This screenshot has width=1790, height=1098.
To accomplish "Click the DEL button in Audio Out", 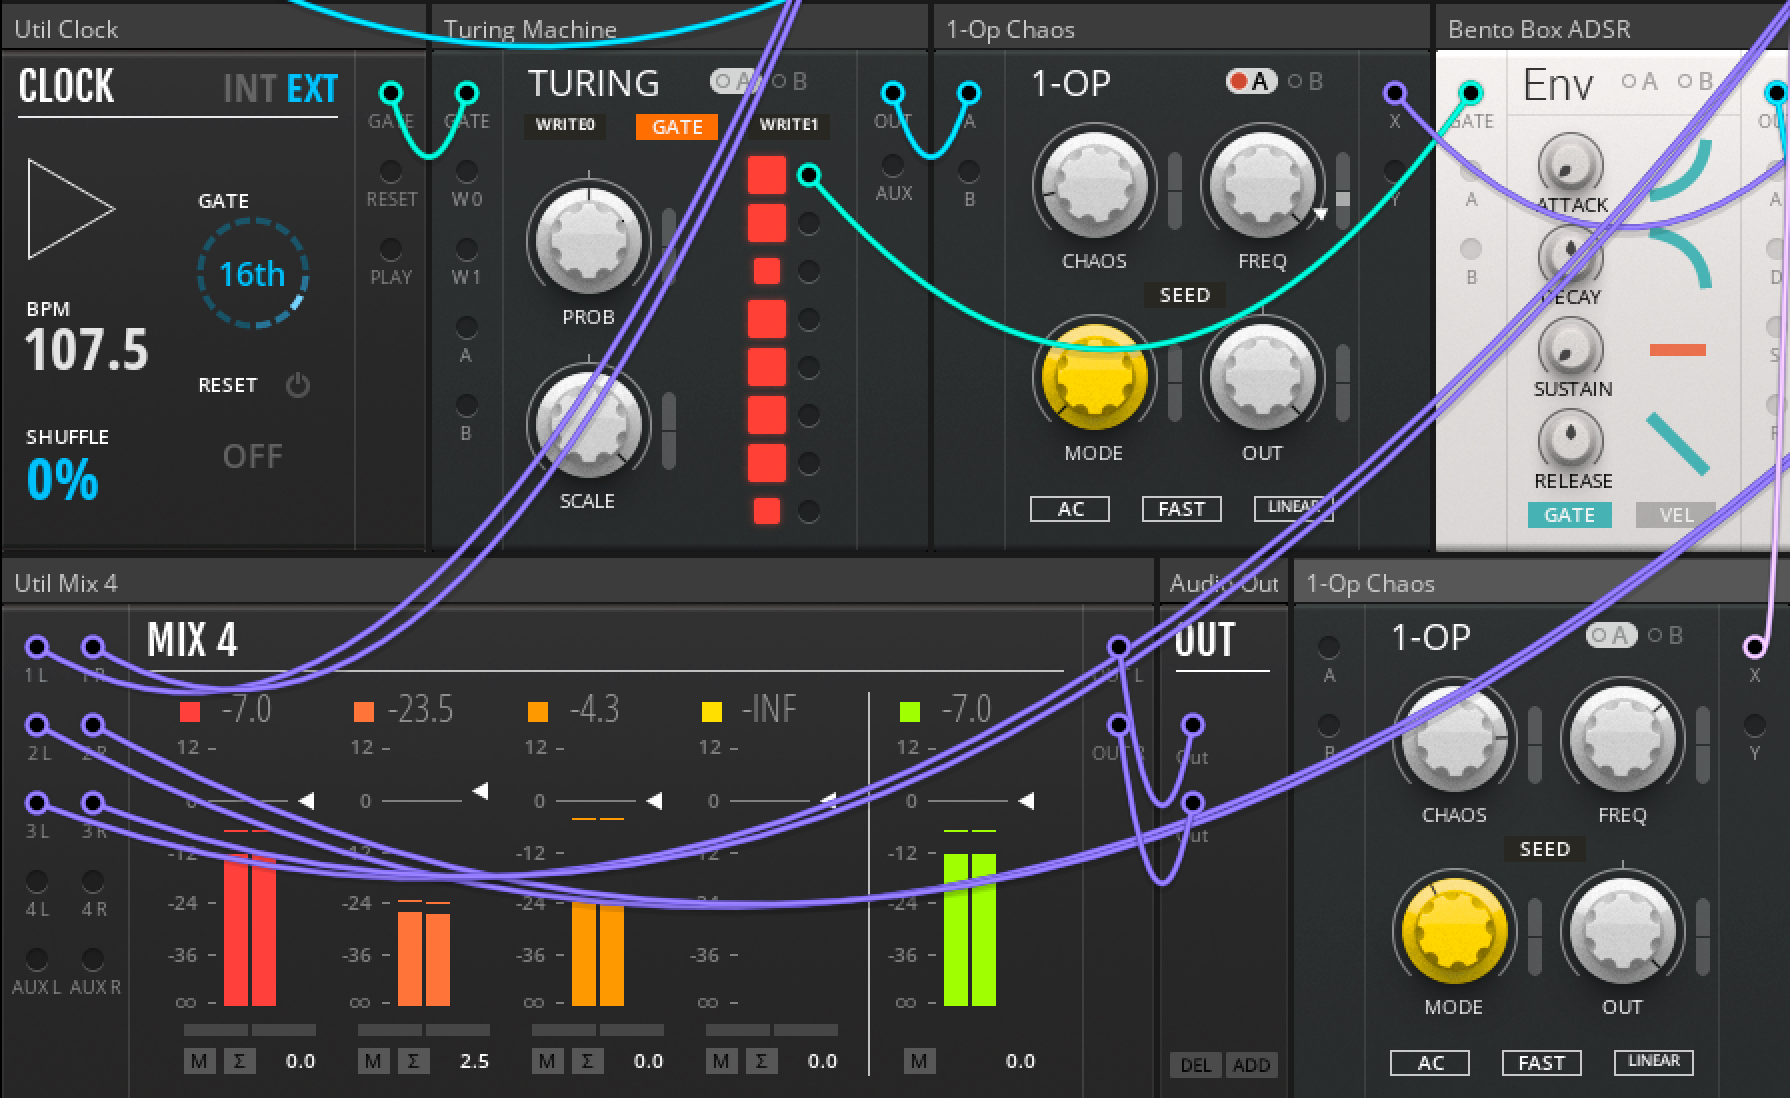I will pyautogui.click(x=1196, y=1065).
